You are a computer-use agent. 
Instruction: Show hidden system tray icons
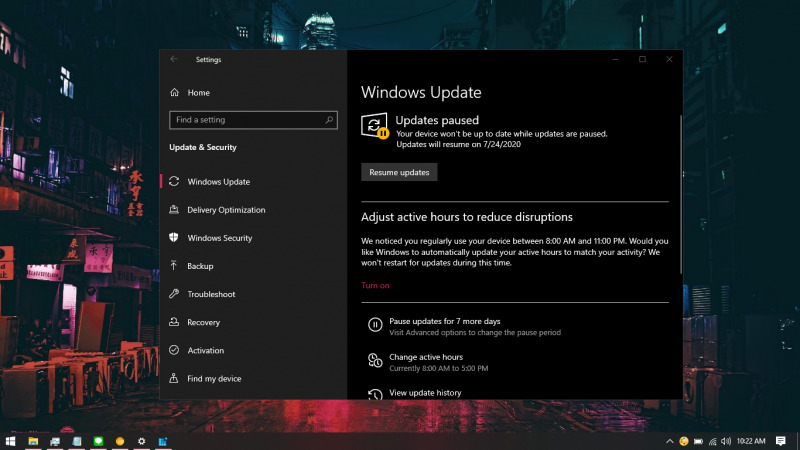(669, 441)
